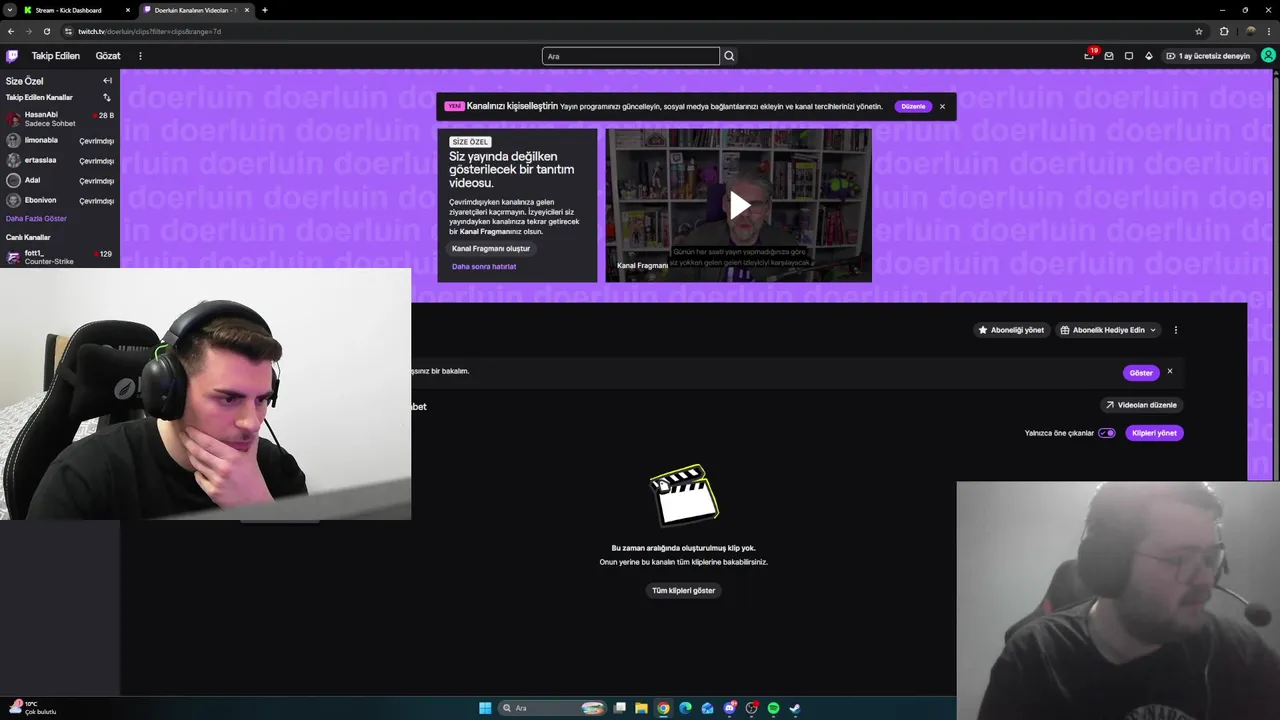Open Discord from the taskbar
This screenshot has height=720, width=1280.
click(729, 708)
